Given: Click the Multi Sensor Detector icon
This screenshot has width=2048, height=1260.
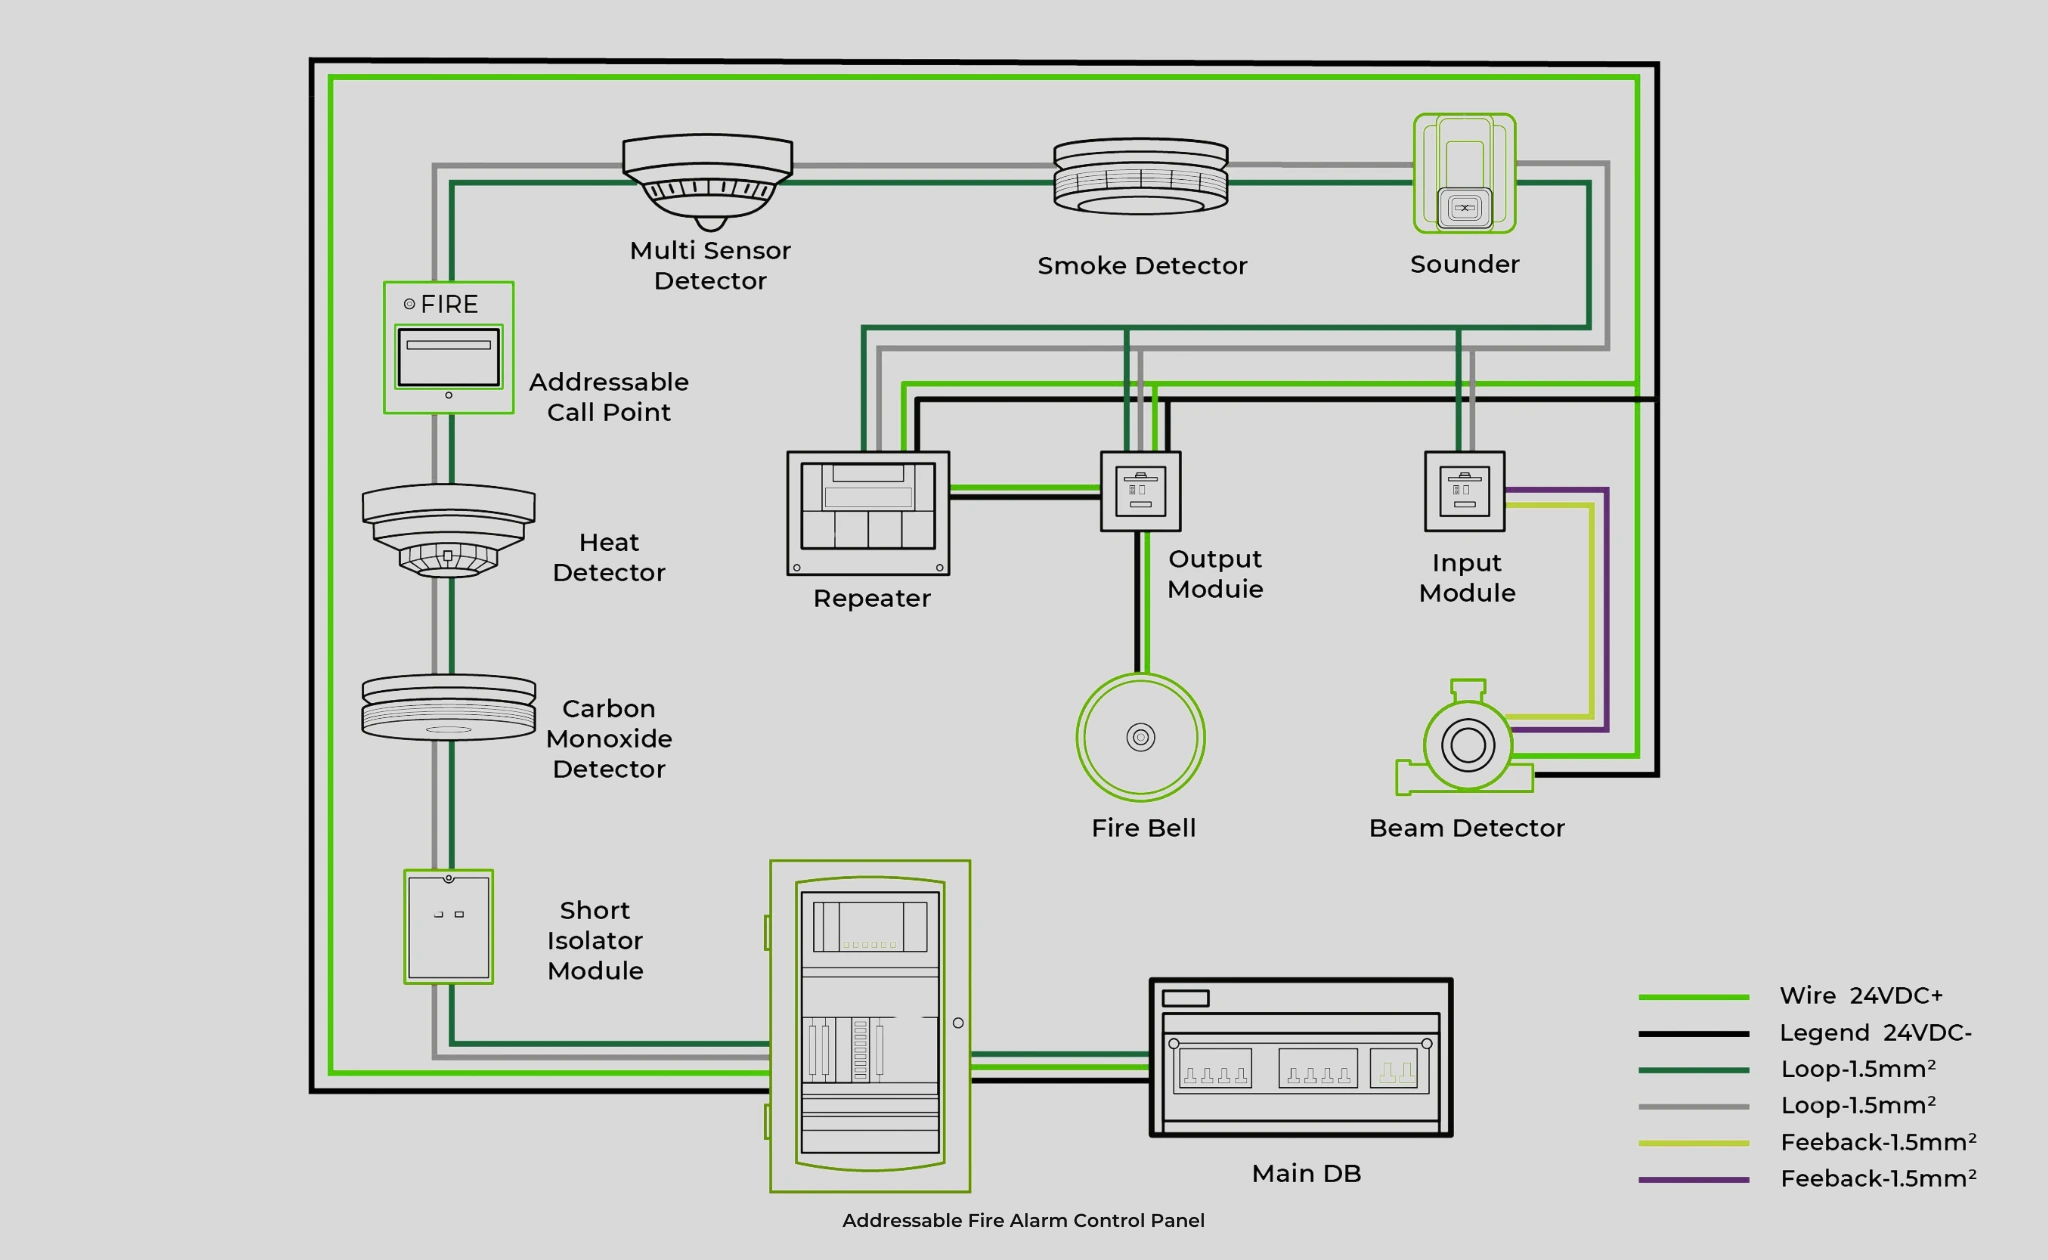Looking at the screenshot, I should tap(708, 180).
